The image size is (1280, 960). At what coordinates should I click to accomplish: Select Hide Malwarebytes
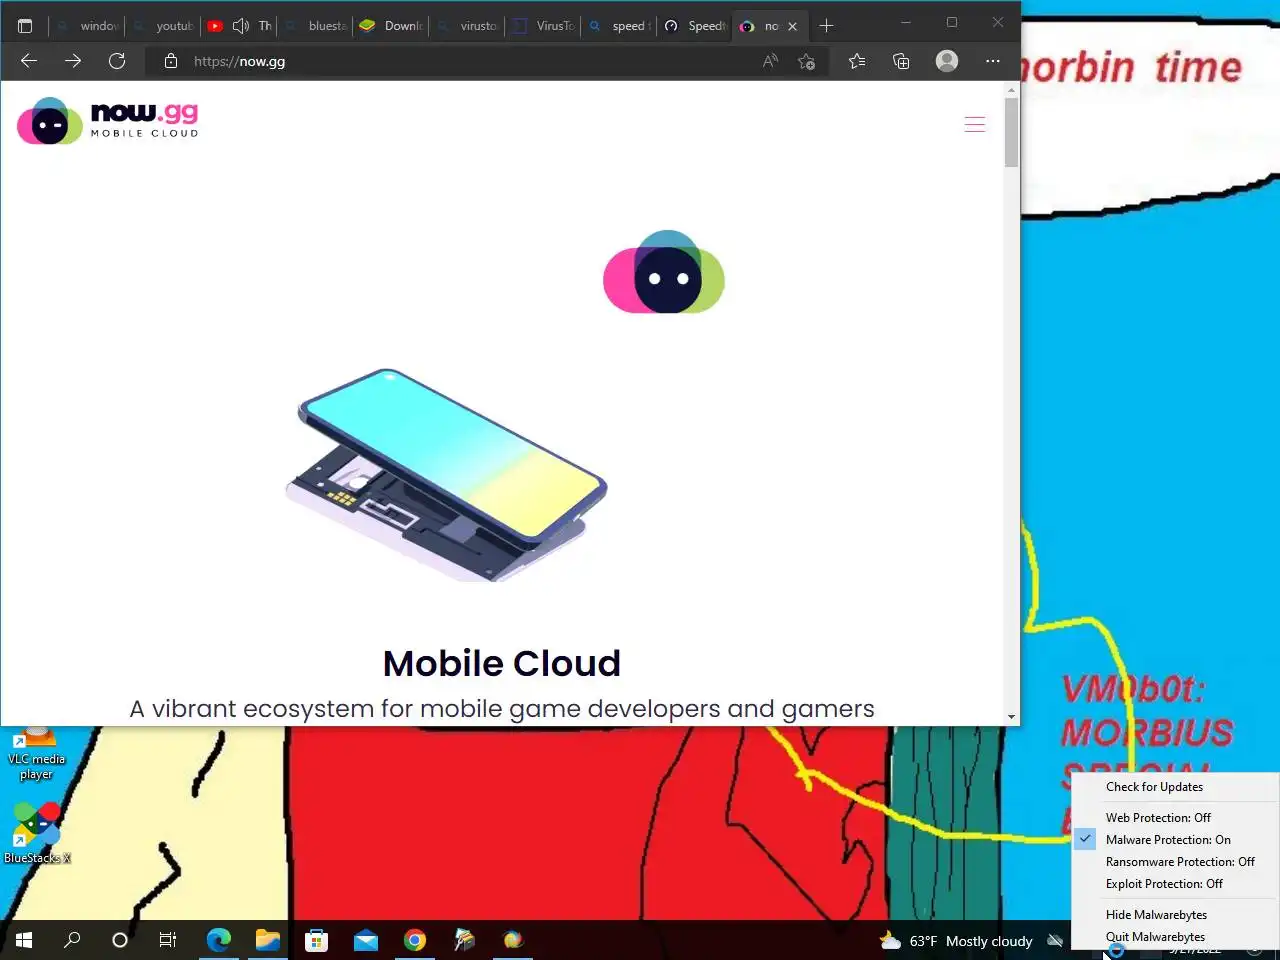[x=1156, y=915]
